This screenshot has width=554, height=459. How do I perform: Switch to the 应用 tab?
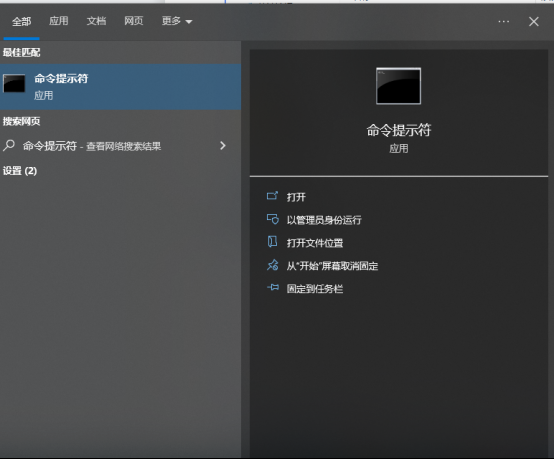coord(58,21)
